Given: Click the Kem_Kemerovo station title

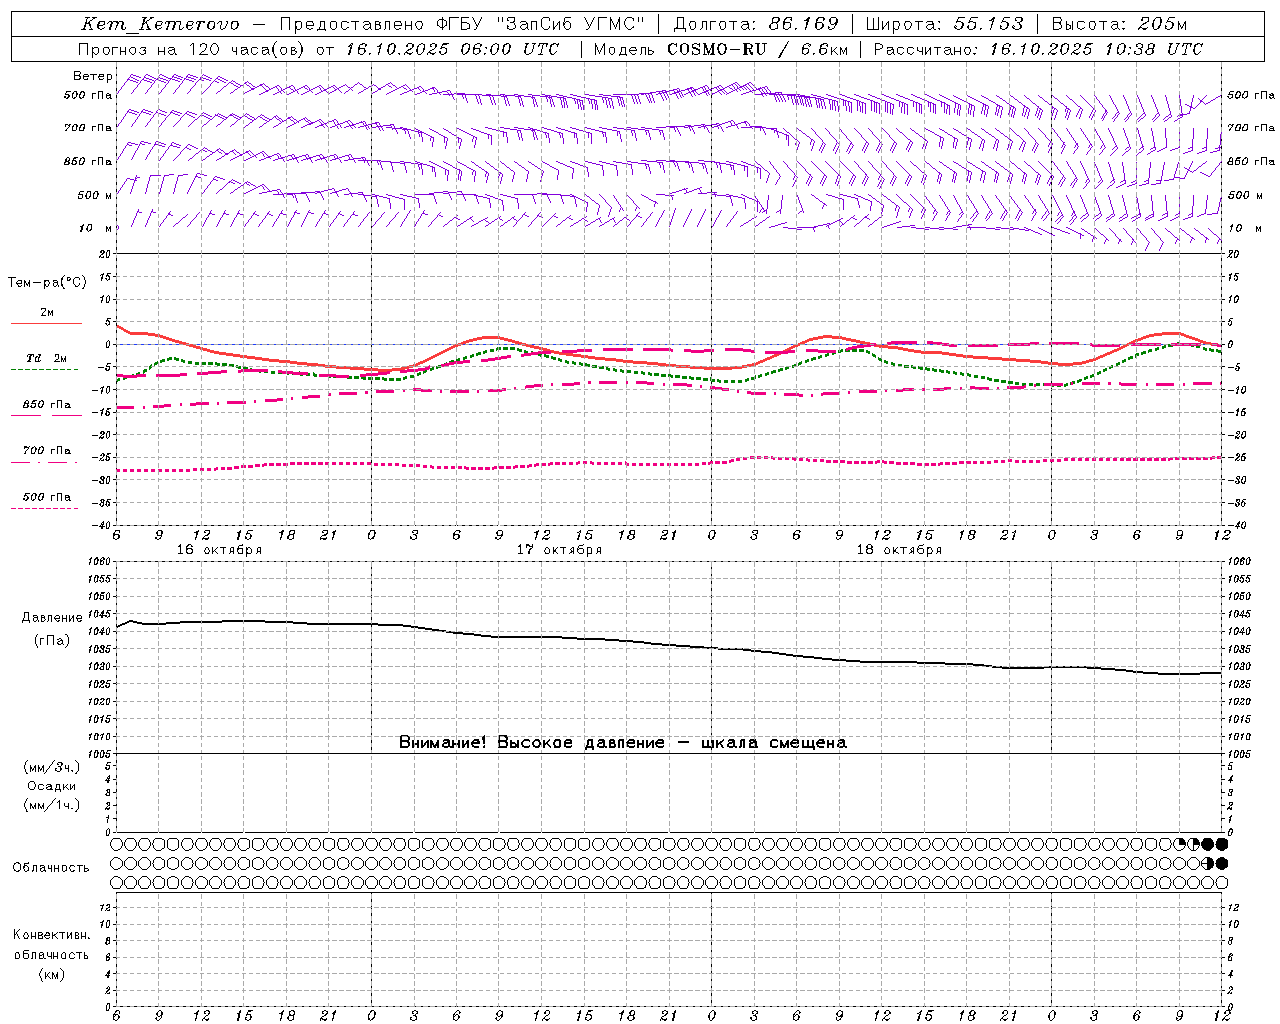Looking at the screenshot, I should coord(160,25).
